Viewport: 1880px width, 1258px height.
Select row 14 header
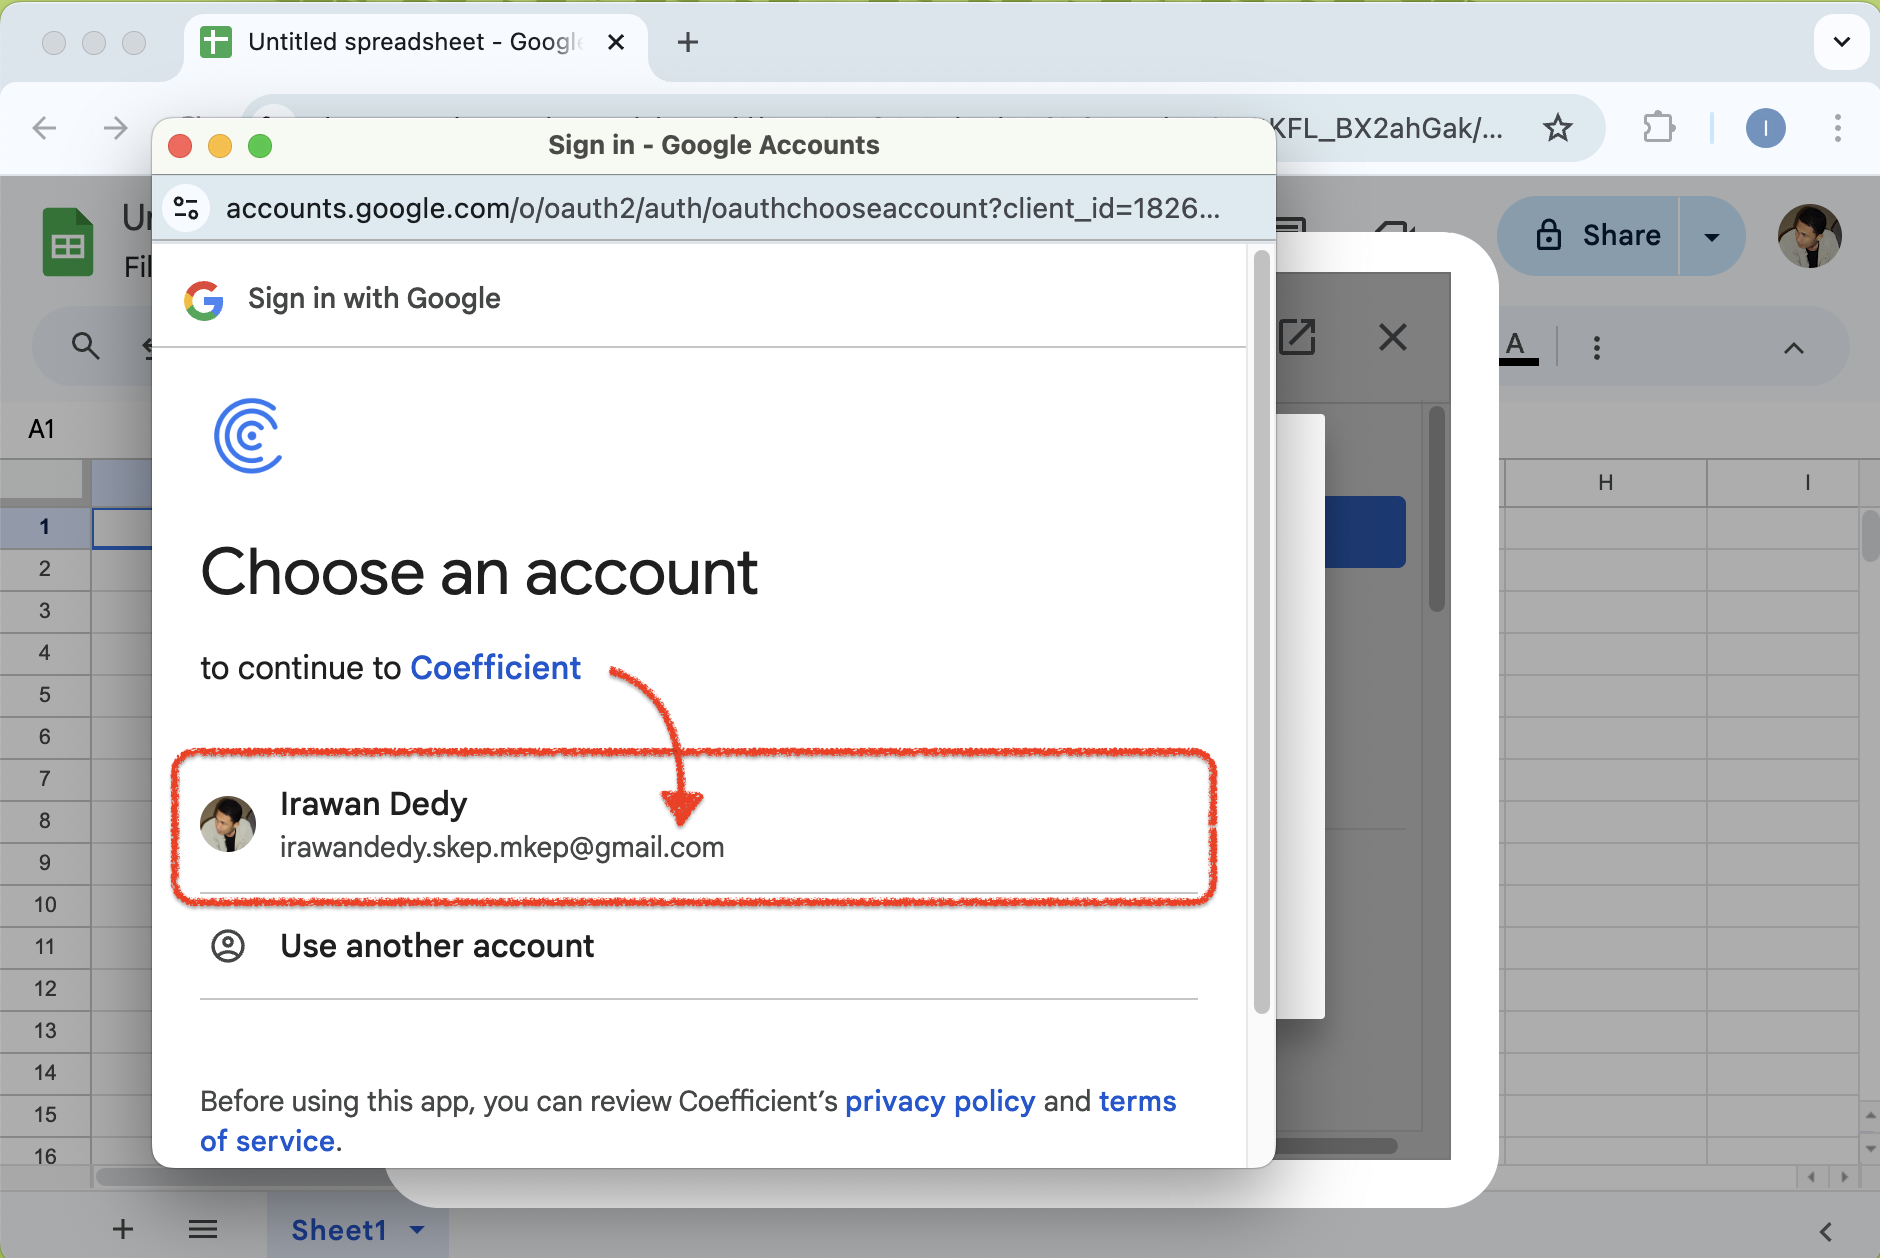coord(45,1072)
